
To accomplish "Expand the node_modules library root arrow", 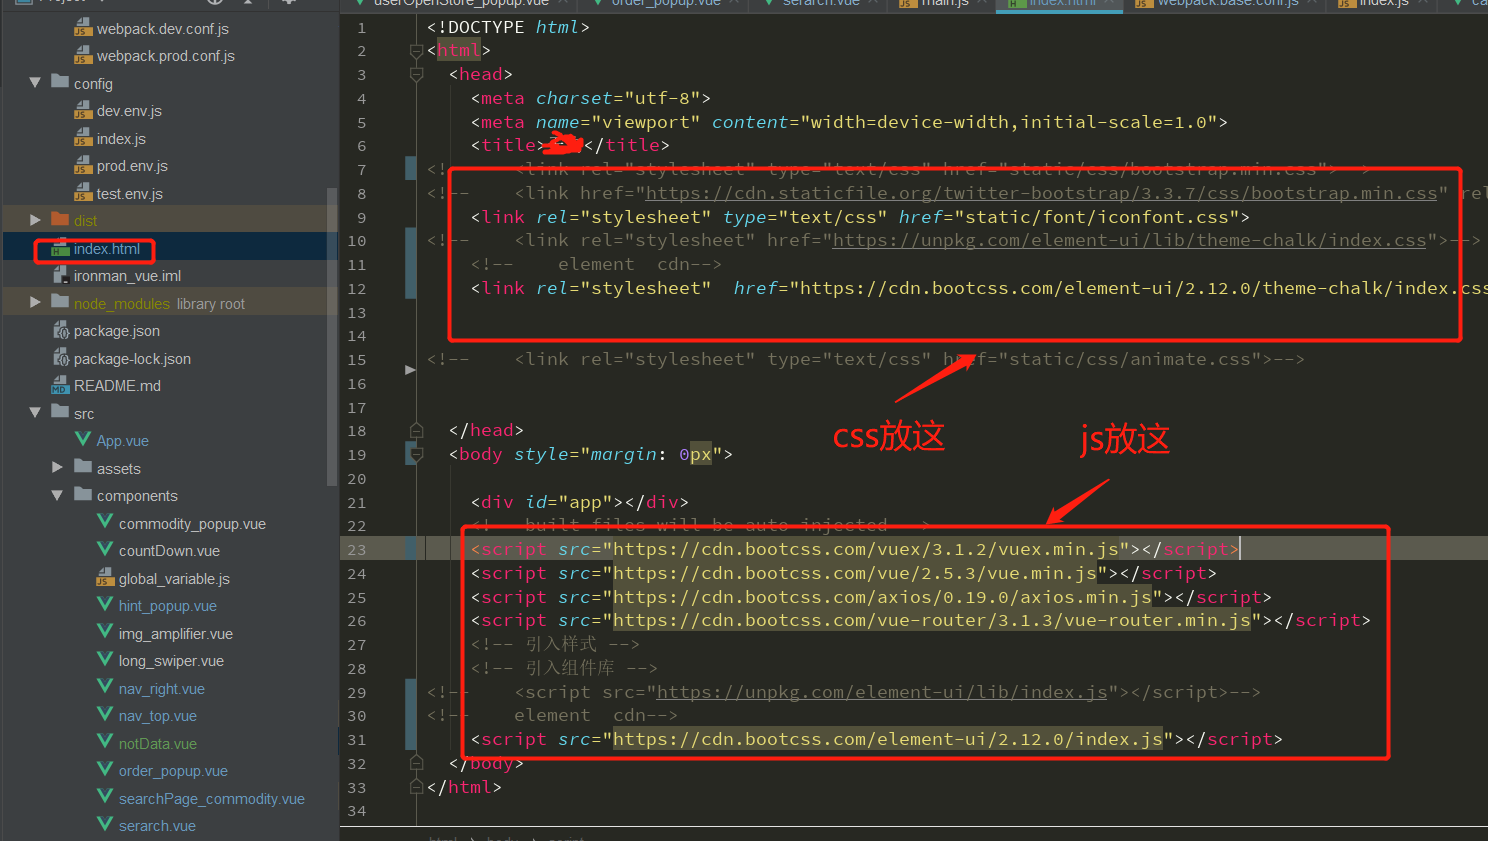I will coord(35,302).
